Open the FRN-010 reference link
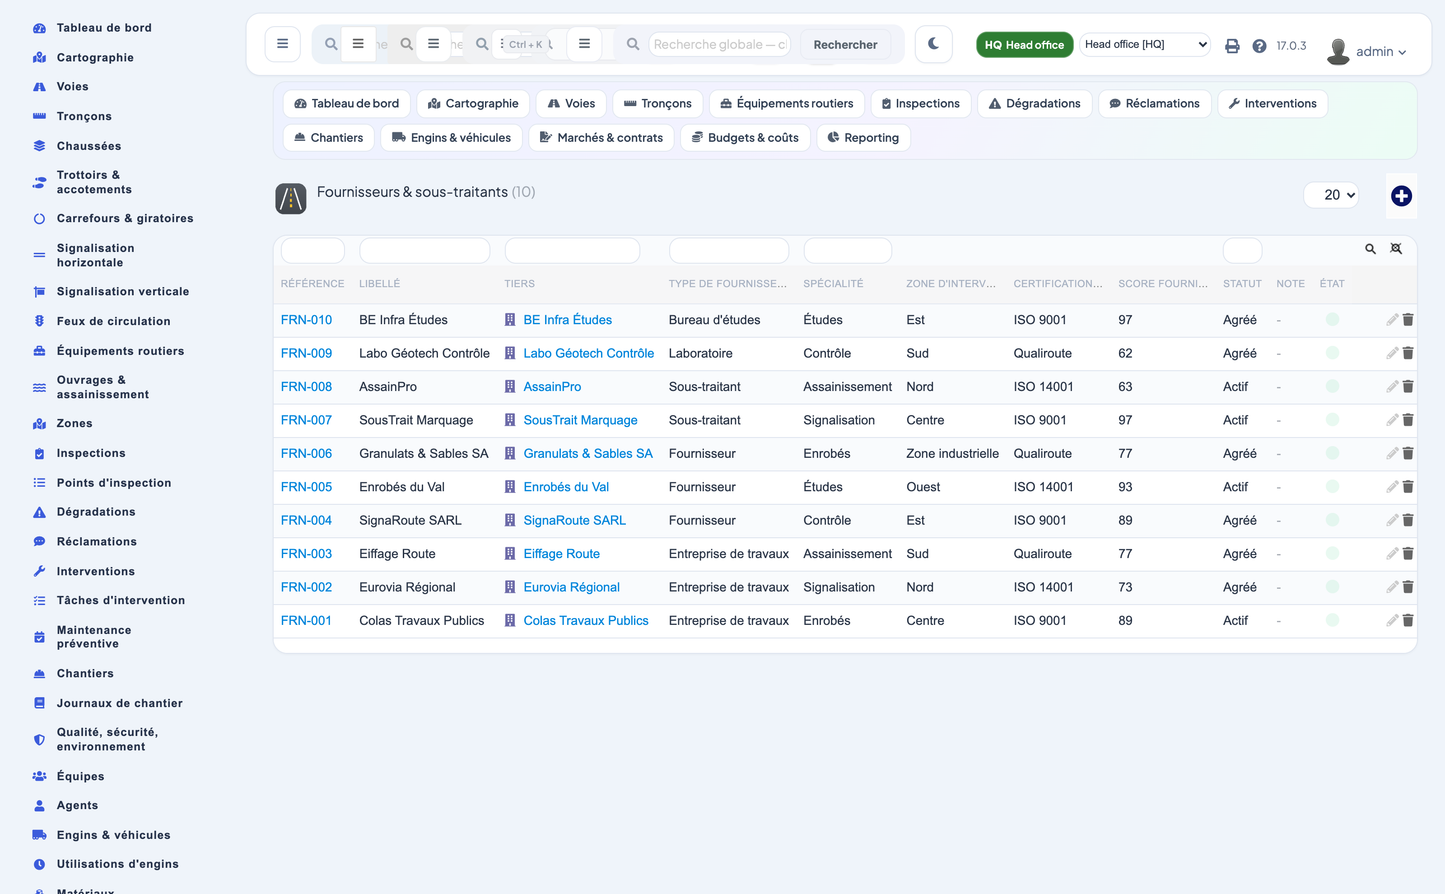The width and height of the screenshot is (1445, 894). click(x=306, y=320)
